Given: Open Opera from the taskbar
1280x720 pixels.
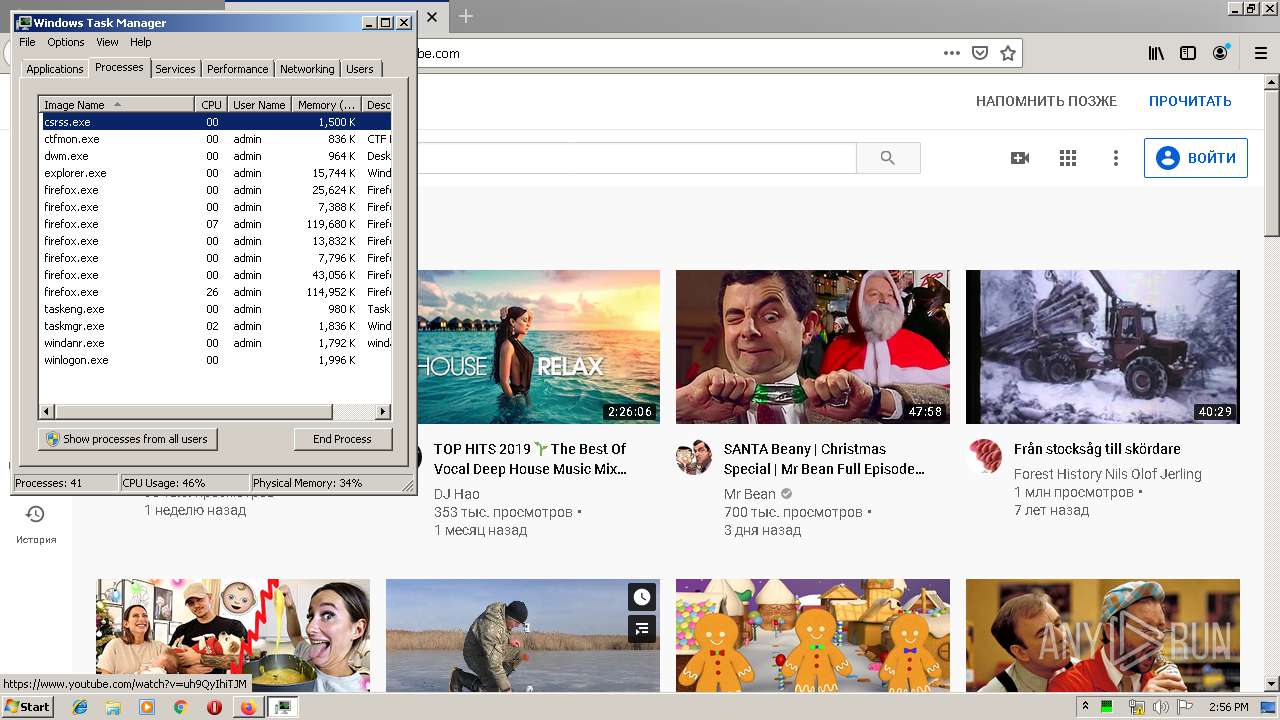Looking at the screenshot, I should click(x=214, y=707).
